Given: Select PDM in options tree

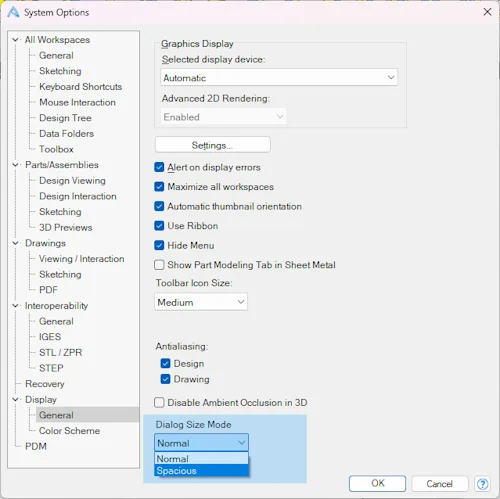Looking at the screenshot, I should (x=36, y=446).
